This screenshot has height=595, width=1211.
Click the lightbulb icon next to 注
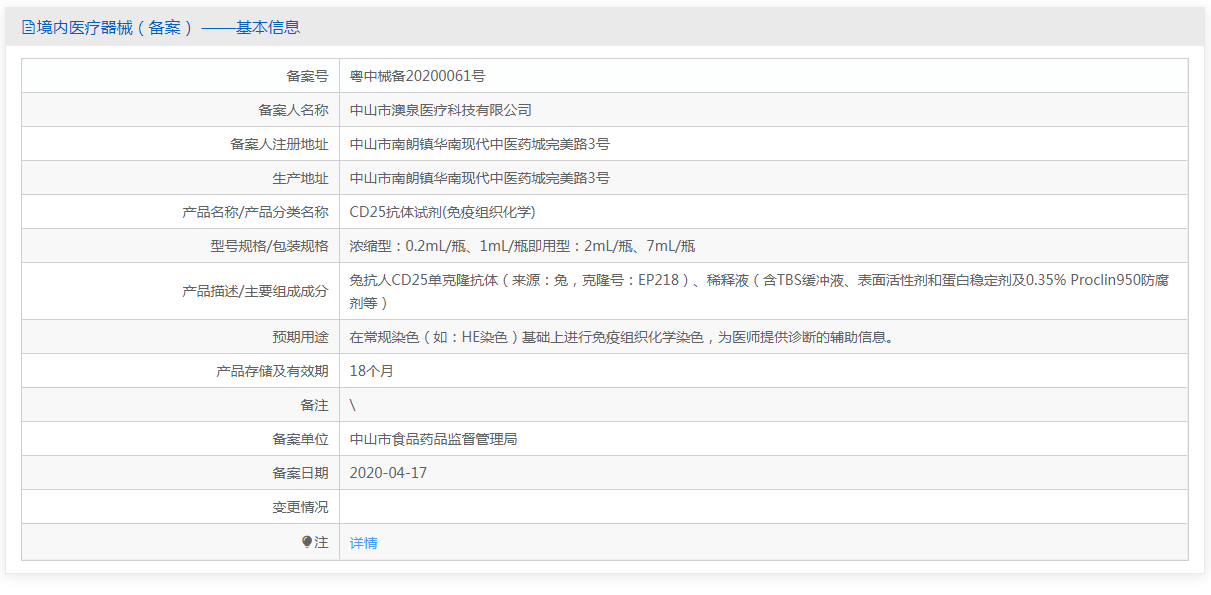[x=307, y=542]
